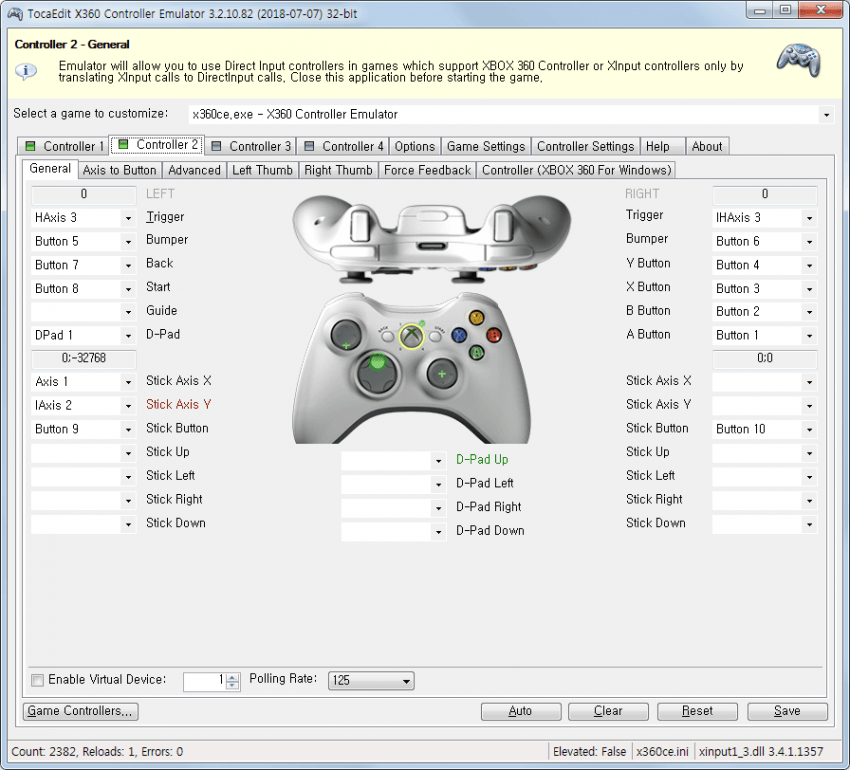Click the Back button on controller image

click(x=387, y=336)
